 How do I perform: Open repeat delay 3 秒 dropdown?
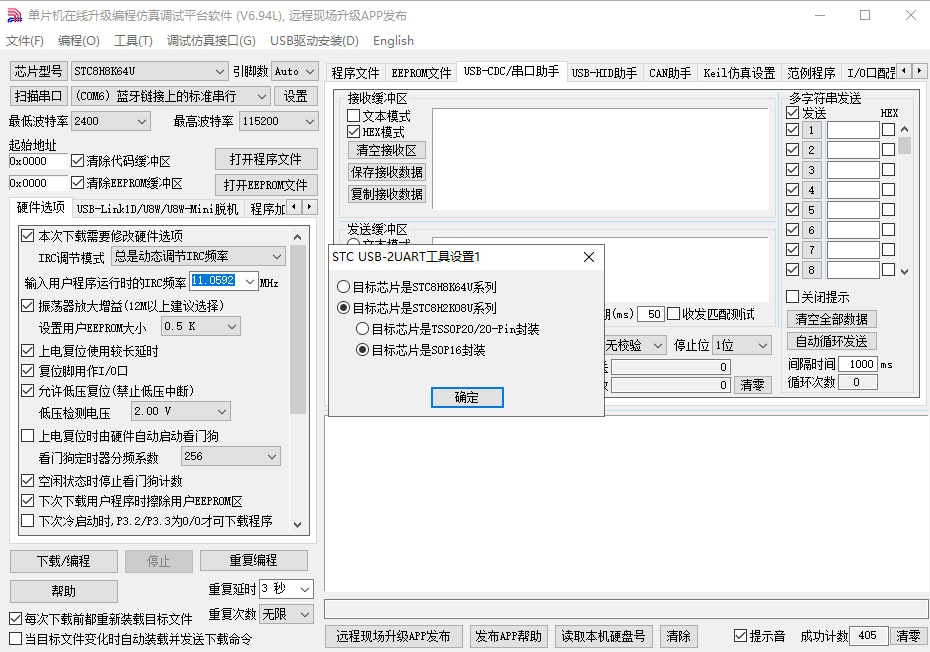click(x=286, y=589)
